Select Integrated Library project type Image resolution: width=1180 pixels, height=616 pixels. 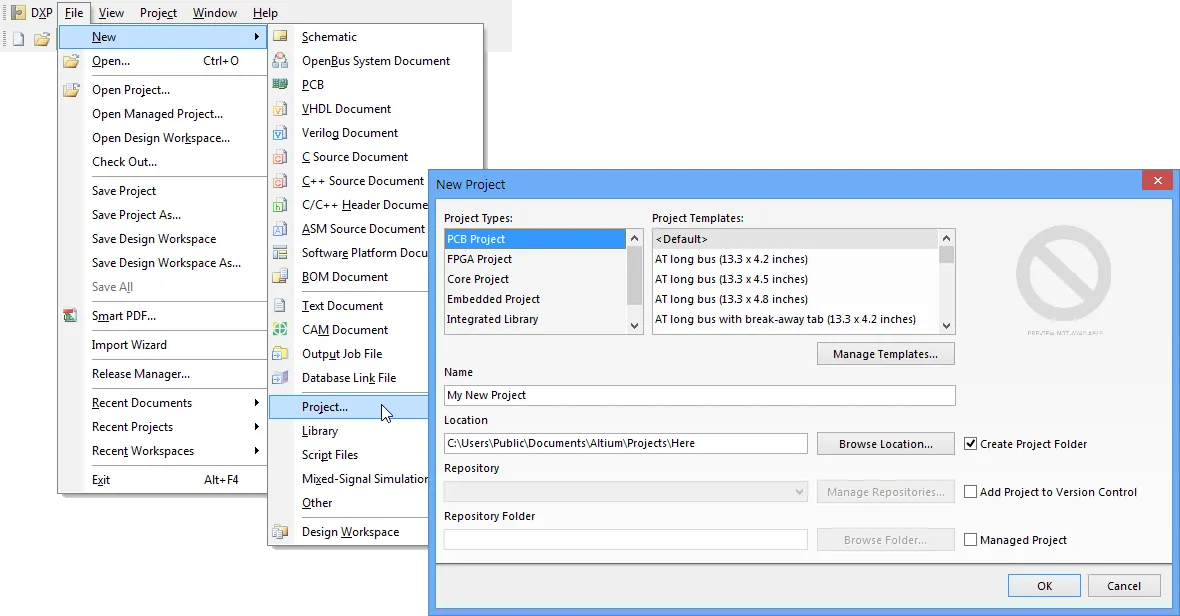tap(535, 319)
